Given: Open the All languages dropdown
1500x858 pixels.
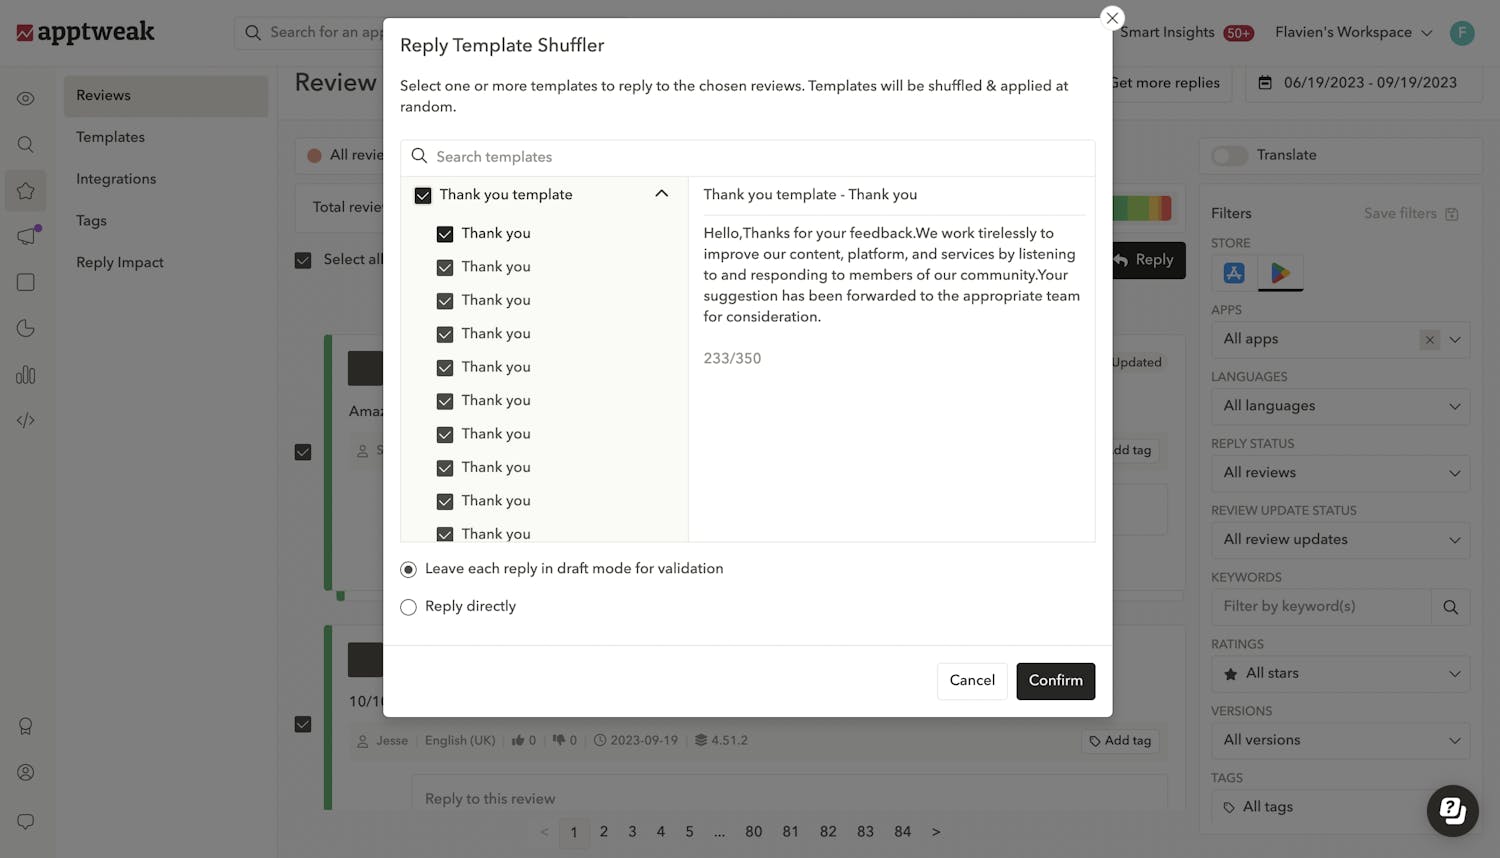Looking at the screenshot, I should pos(1340,406).
